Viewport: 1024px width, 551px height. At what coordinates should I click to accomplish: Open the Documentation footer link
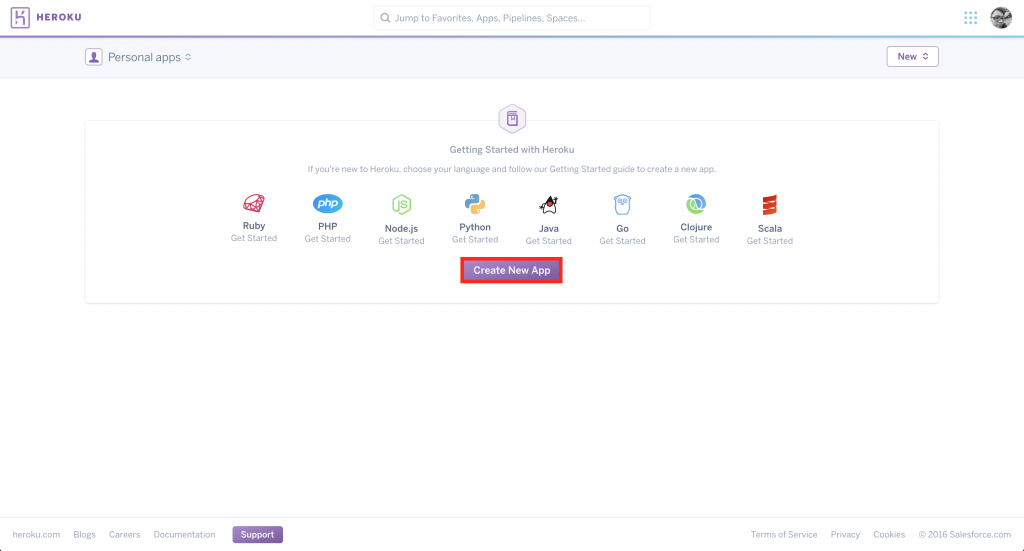pyautogui.click(x=184, y=534)
